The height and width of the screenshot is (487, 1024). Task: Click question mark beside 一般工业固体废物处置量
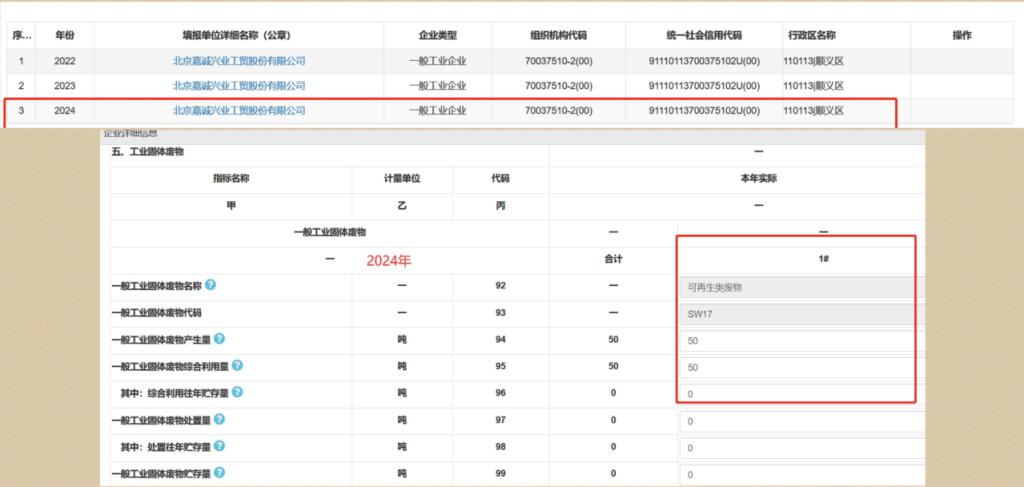219,419
